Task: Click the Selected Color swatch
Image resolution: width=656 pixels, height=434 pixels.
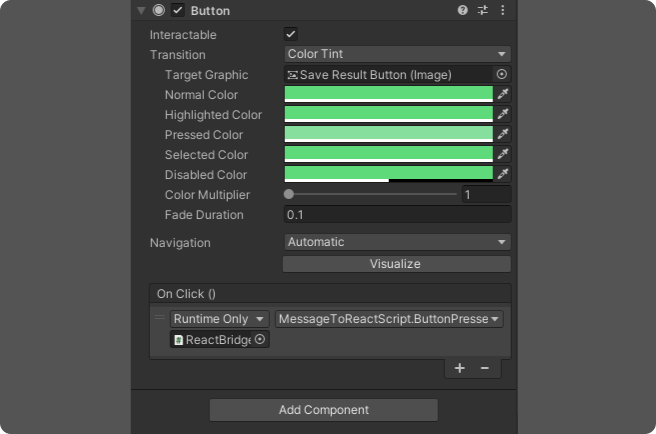Action: 389,154
